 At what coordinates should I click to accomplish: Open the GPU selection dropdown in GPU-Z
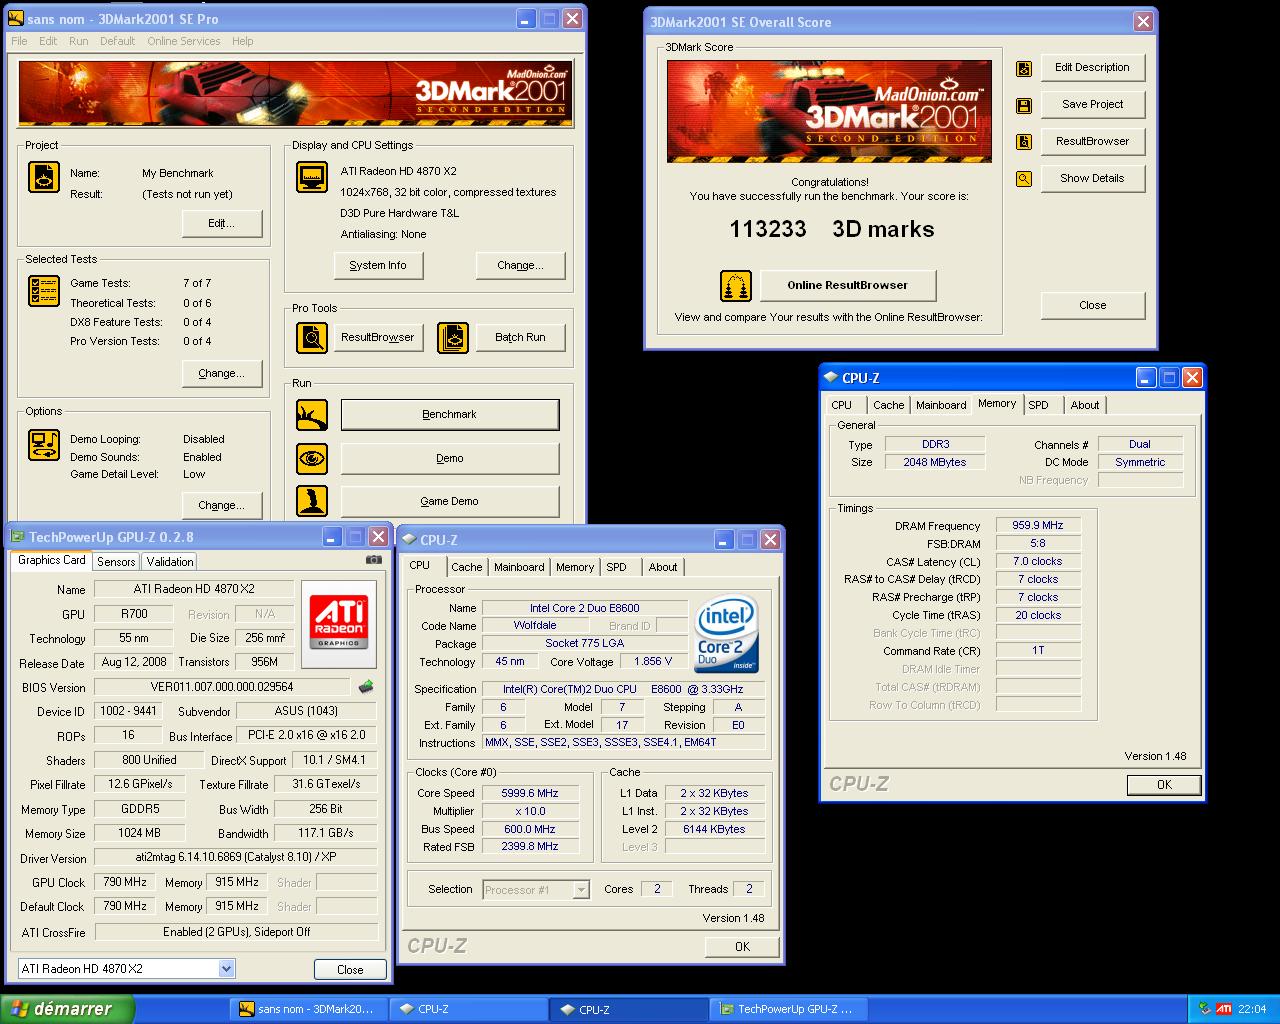pos(227,968)
